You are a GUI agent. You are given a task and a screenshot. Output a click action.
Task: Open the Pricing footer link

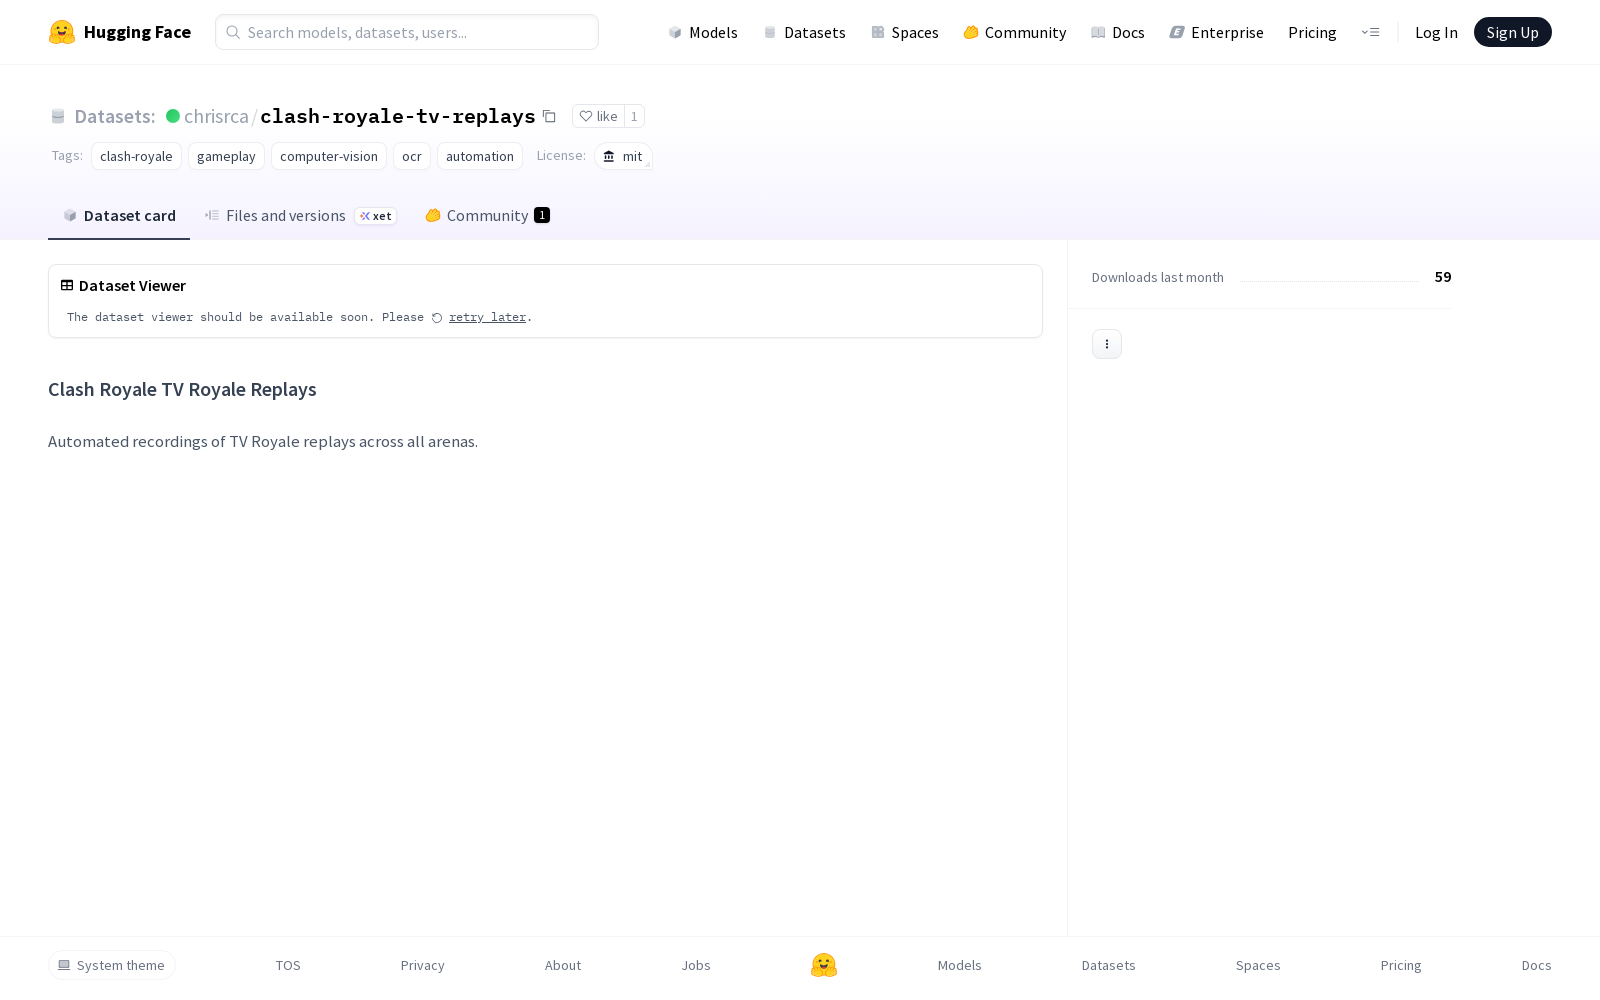[x=1401, y=965]
